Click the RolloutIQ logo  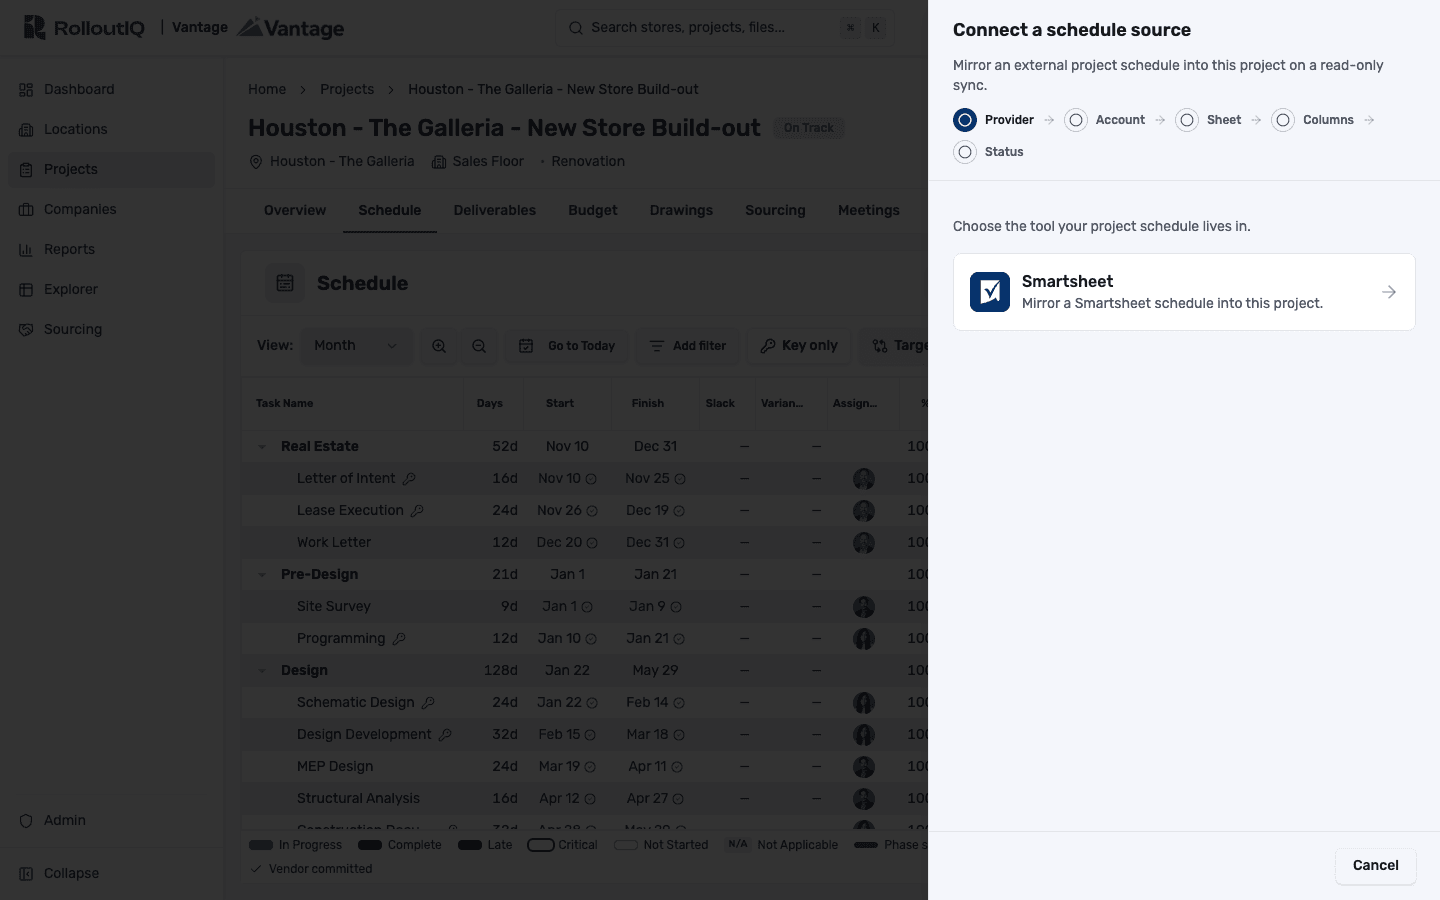click(84, 28)
